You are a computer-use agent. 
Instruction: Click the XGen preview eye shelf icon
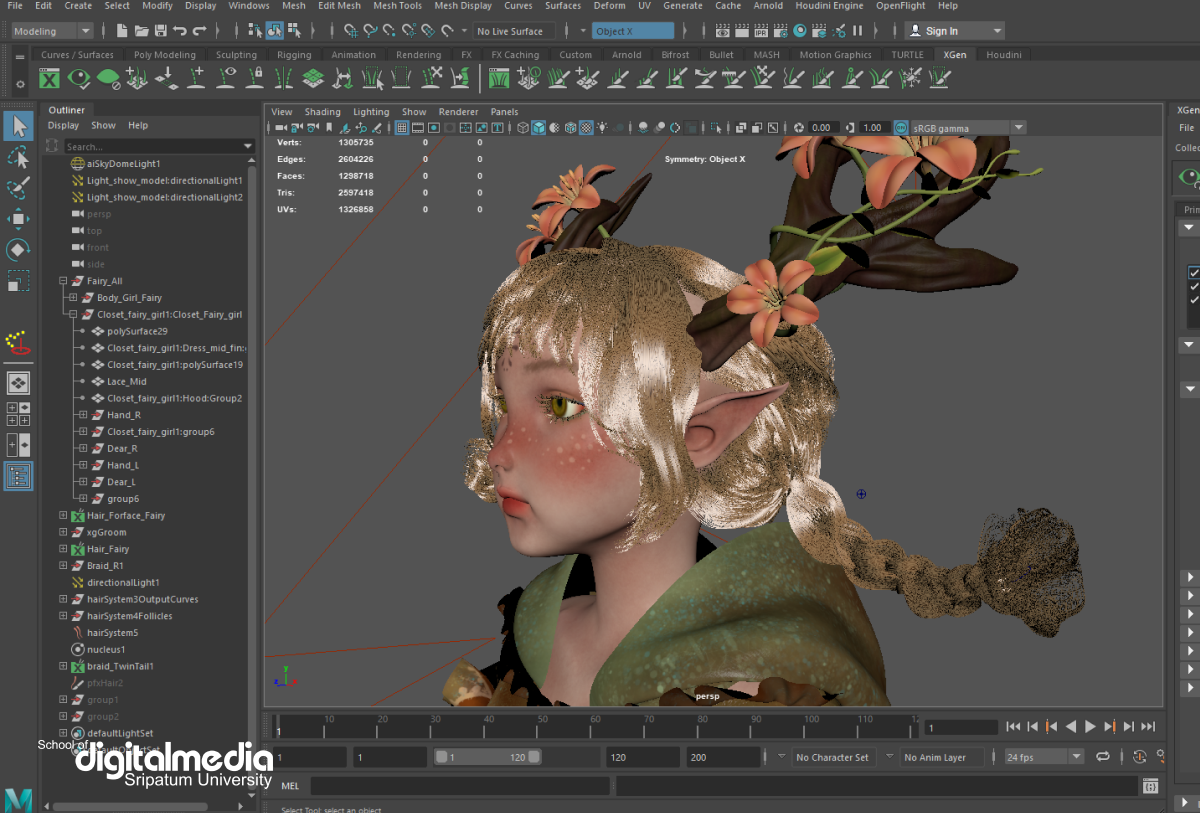coord(79,78)
